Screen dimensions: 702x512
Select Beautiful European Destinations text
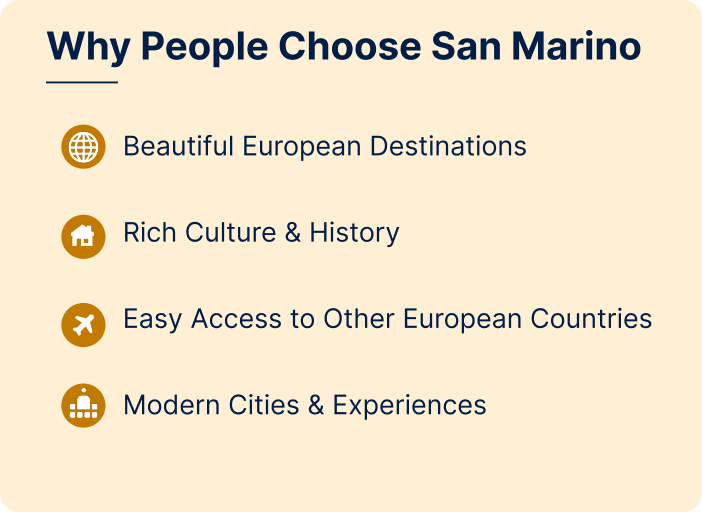coord(325,147)
